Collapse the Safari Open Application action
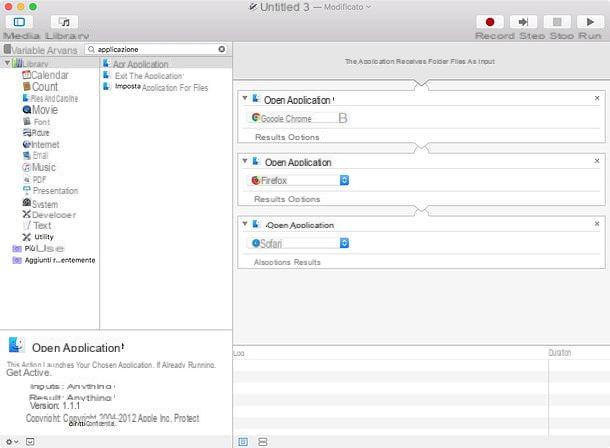This screenshot has height=448, width=610. click(245, 224)
